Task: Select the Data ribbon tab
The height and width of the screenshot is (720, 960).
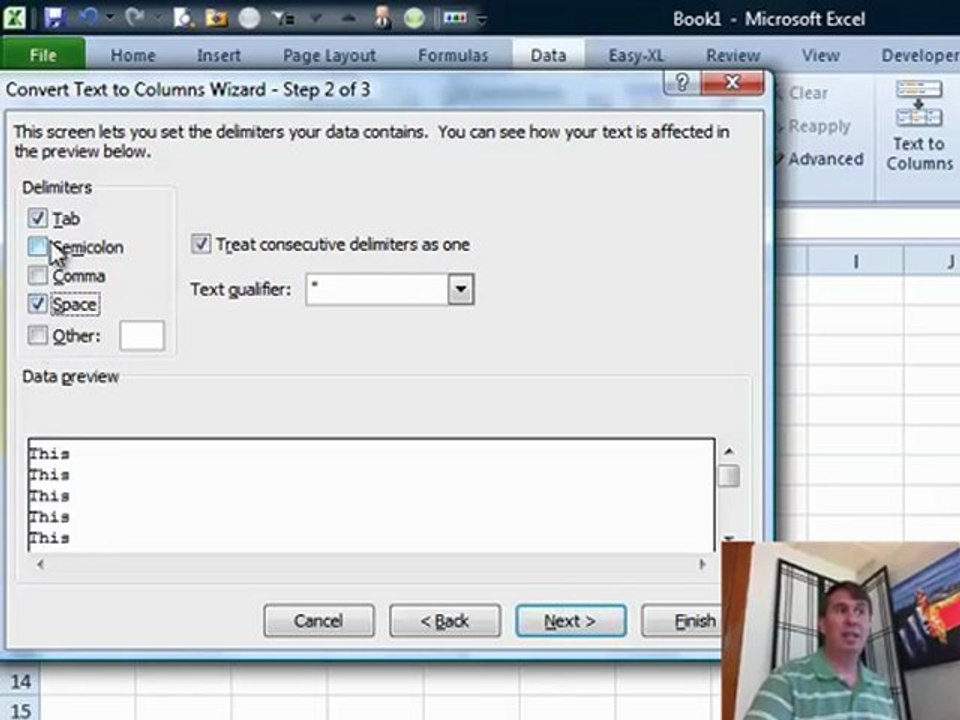Action: coord(548,55)
